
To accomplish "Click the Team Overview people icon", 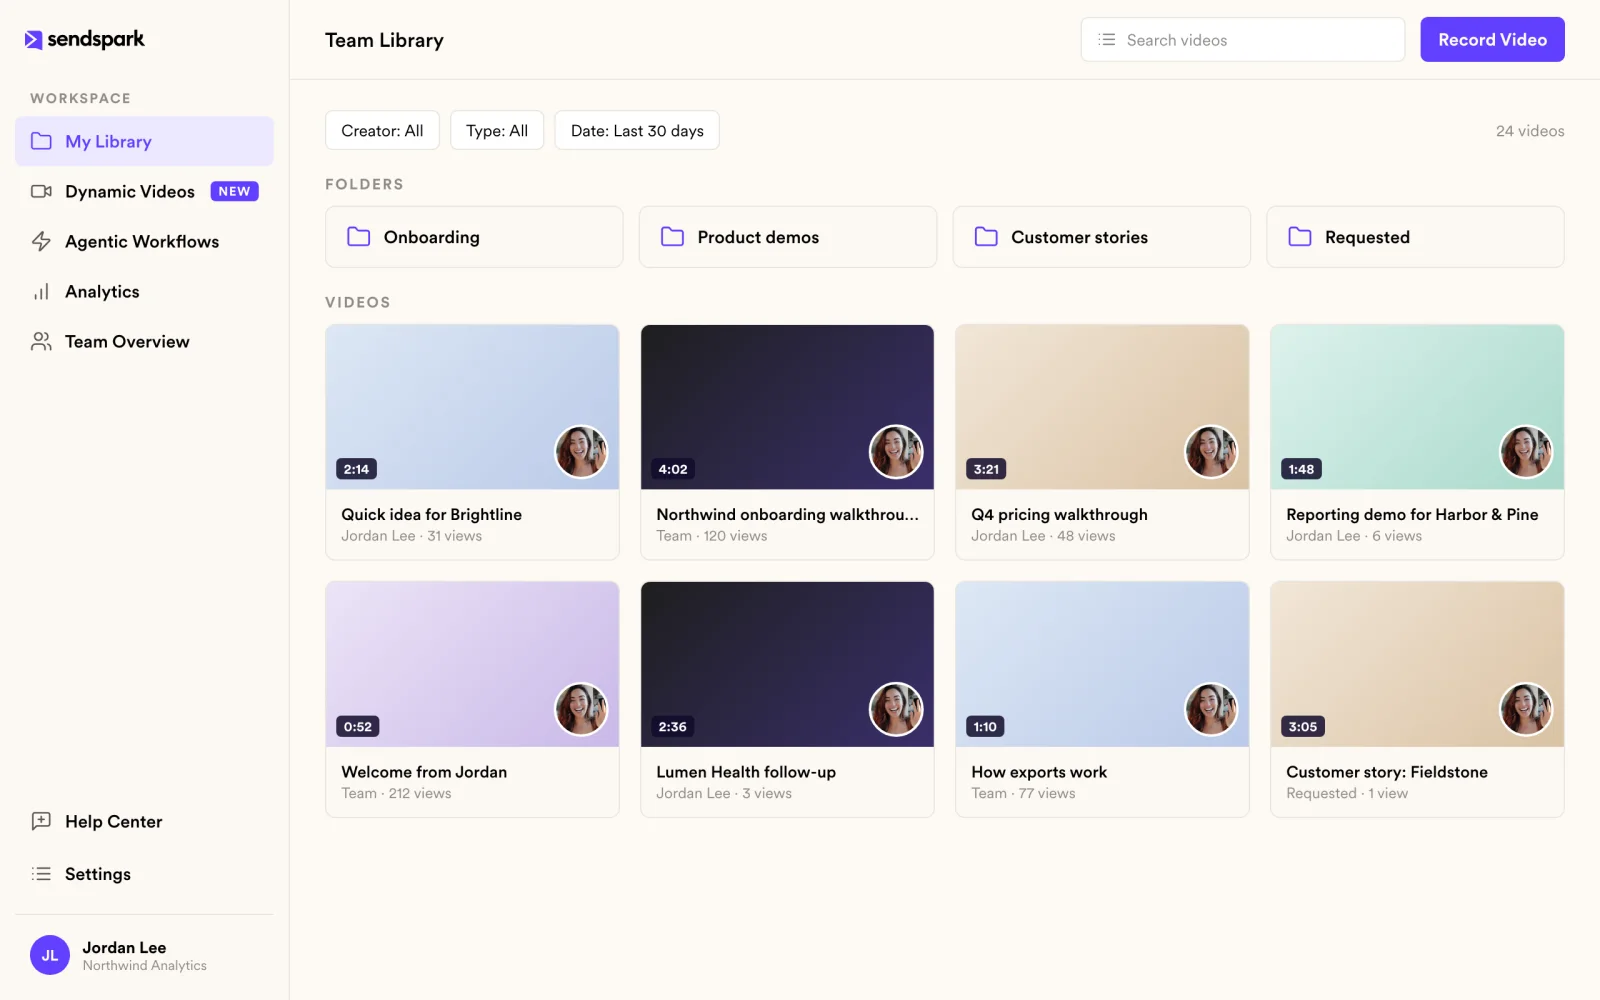I will [x=41, y=342].
